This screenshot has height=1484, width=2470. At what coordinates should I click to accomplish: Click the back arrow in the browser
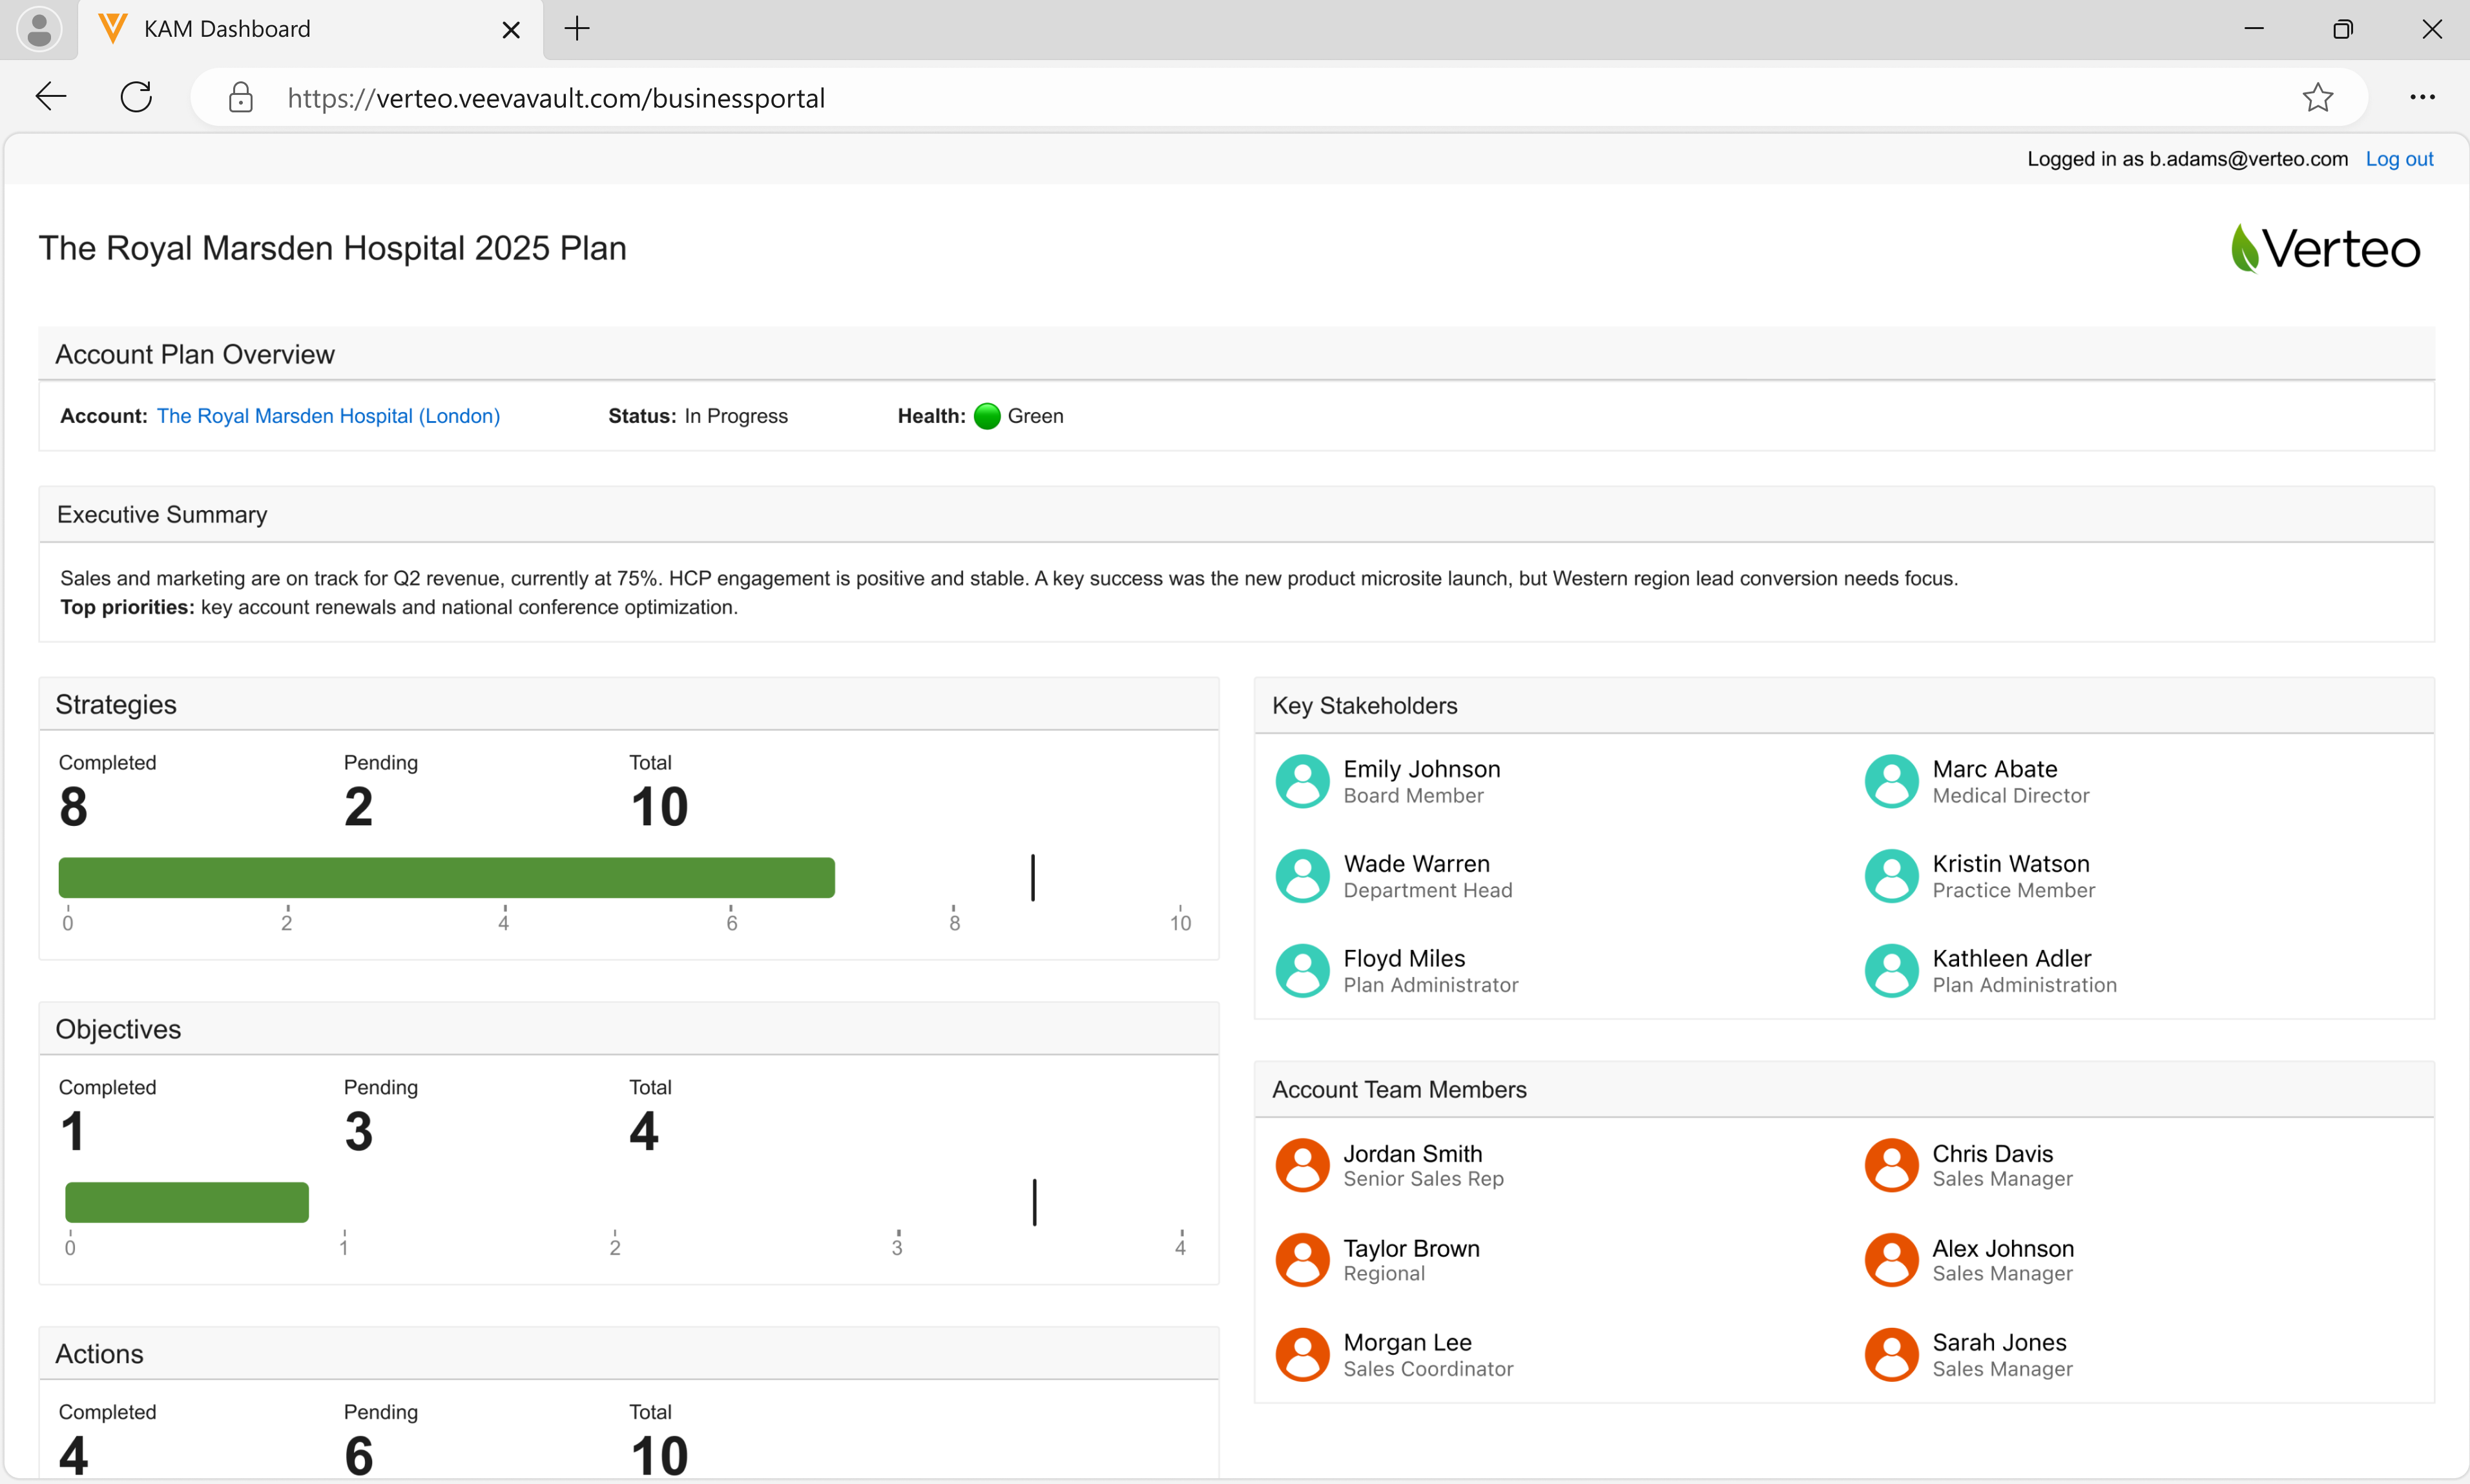coord(51,97)
